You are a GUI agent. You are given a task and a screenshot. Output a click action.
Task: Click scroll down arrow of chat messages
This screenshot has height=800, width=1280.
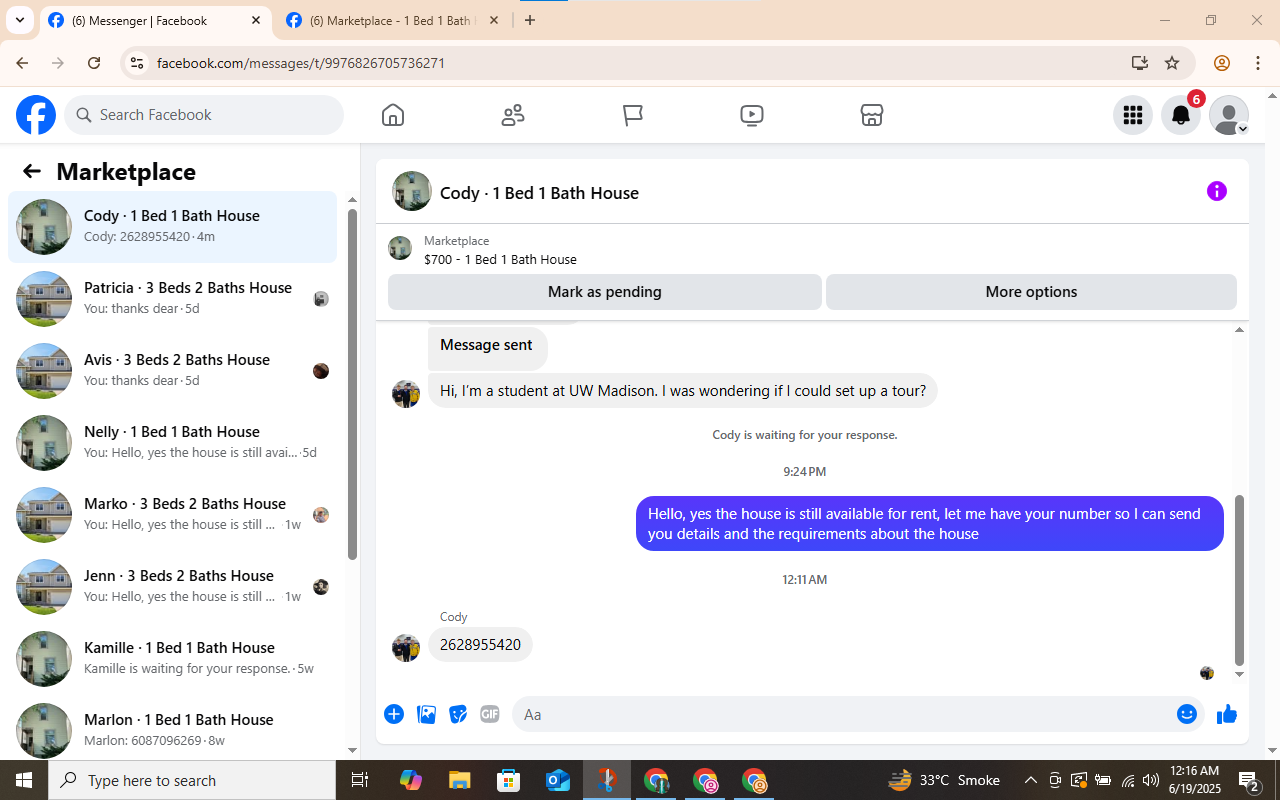1240,675
